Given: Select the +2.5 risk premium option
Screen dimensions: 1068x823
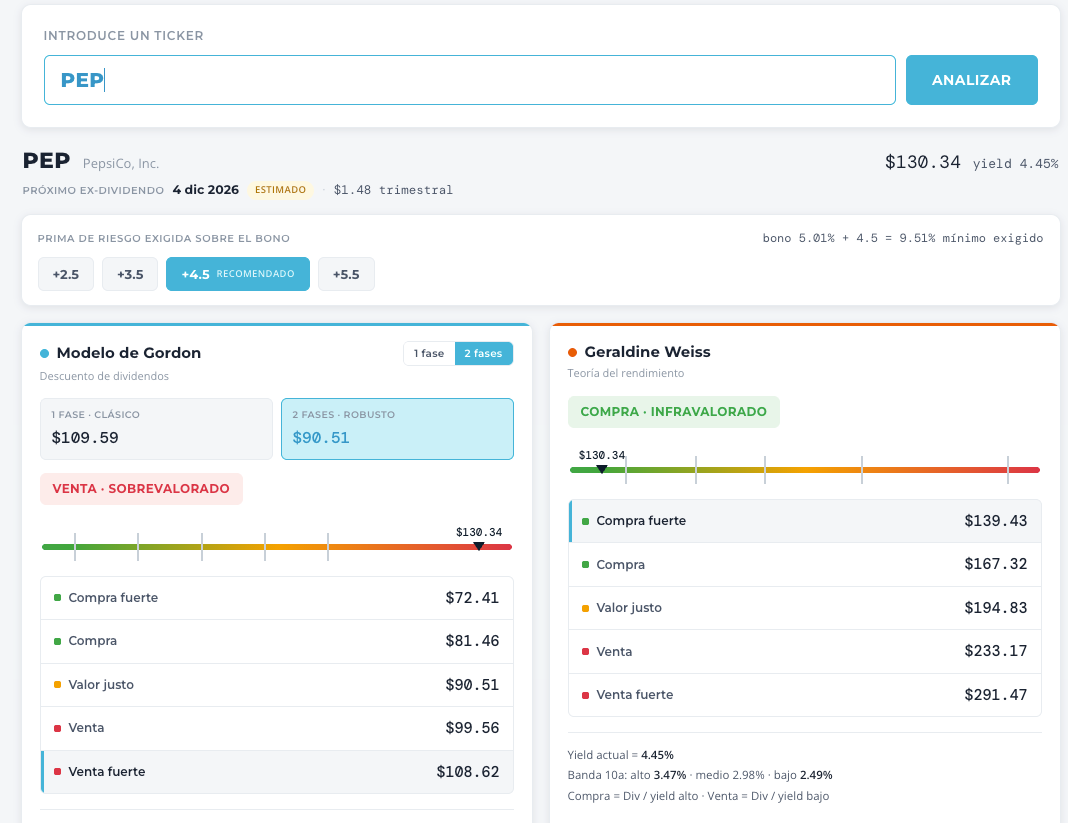Looking at the screenshot, I should pyautogui.click(x=66, y=274).
